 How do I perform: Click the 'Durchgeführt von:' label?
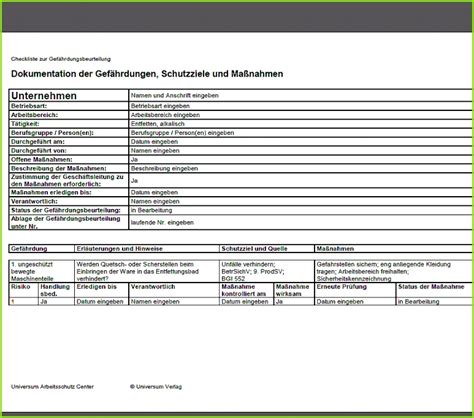[x=39, y=151]
